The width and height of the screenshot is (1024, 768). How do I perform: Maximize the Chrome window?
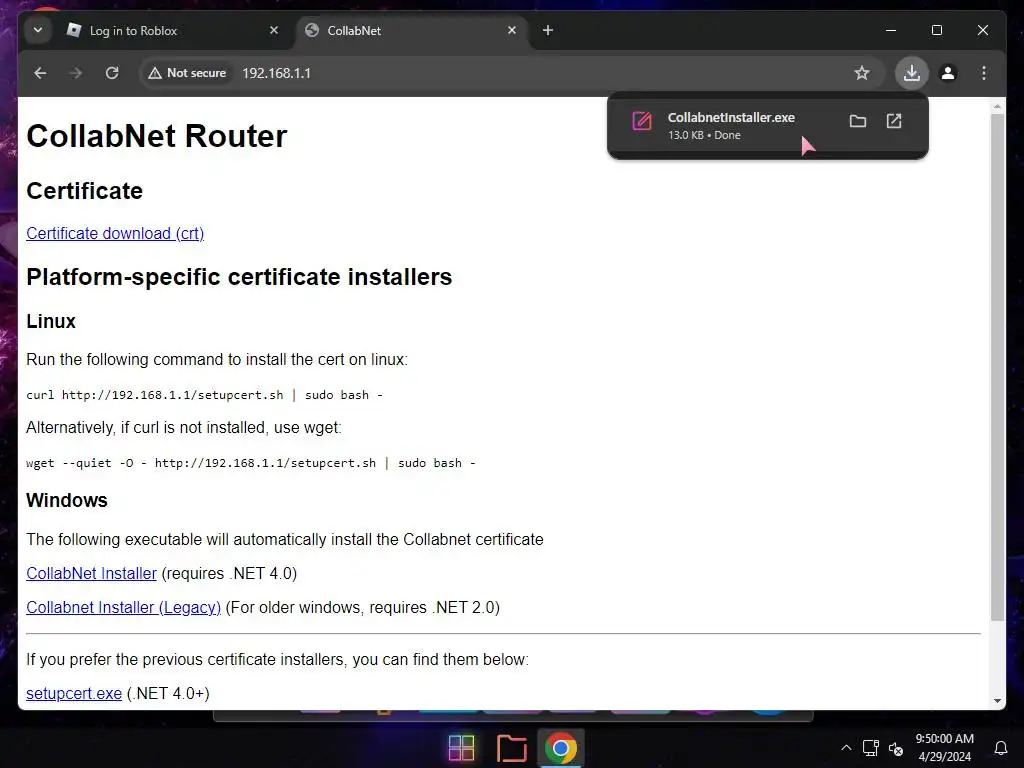coord(936,30)
